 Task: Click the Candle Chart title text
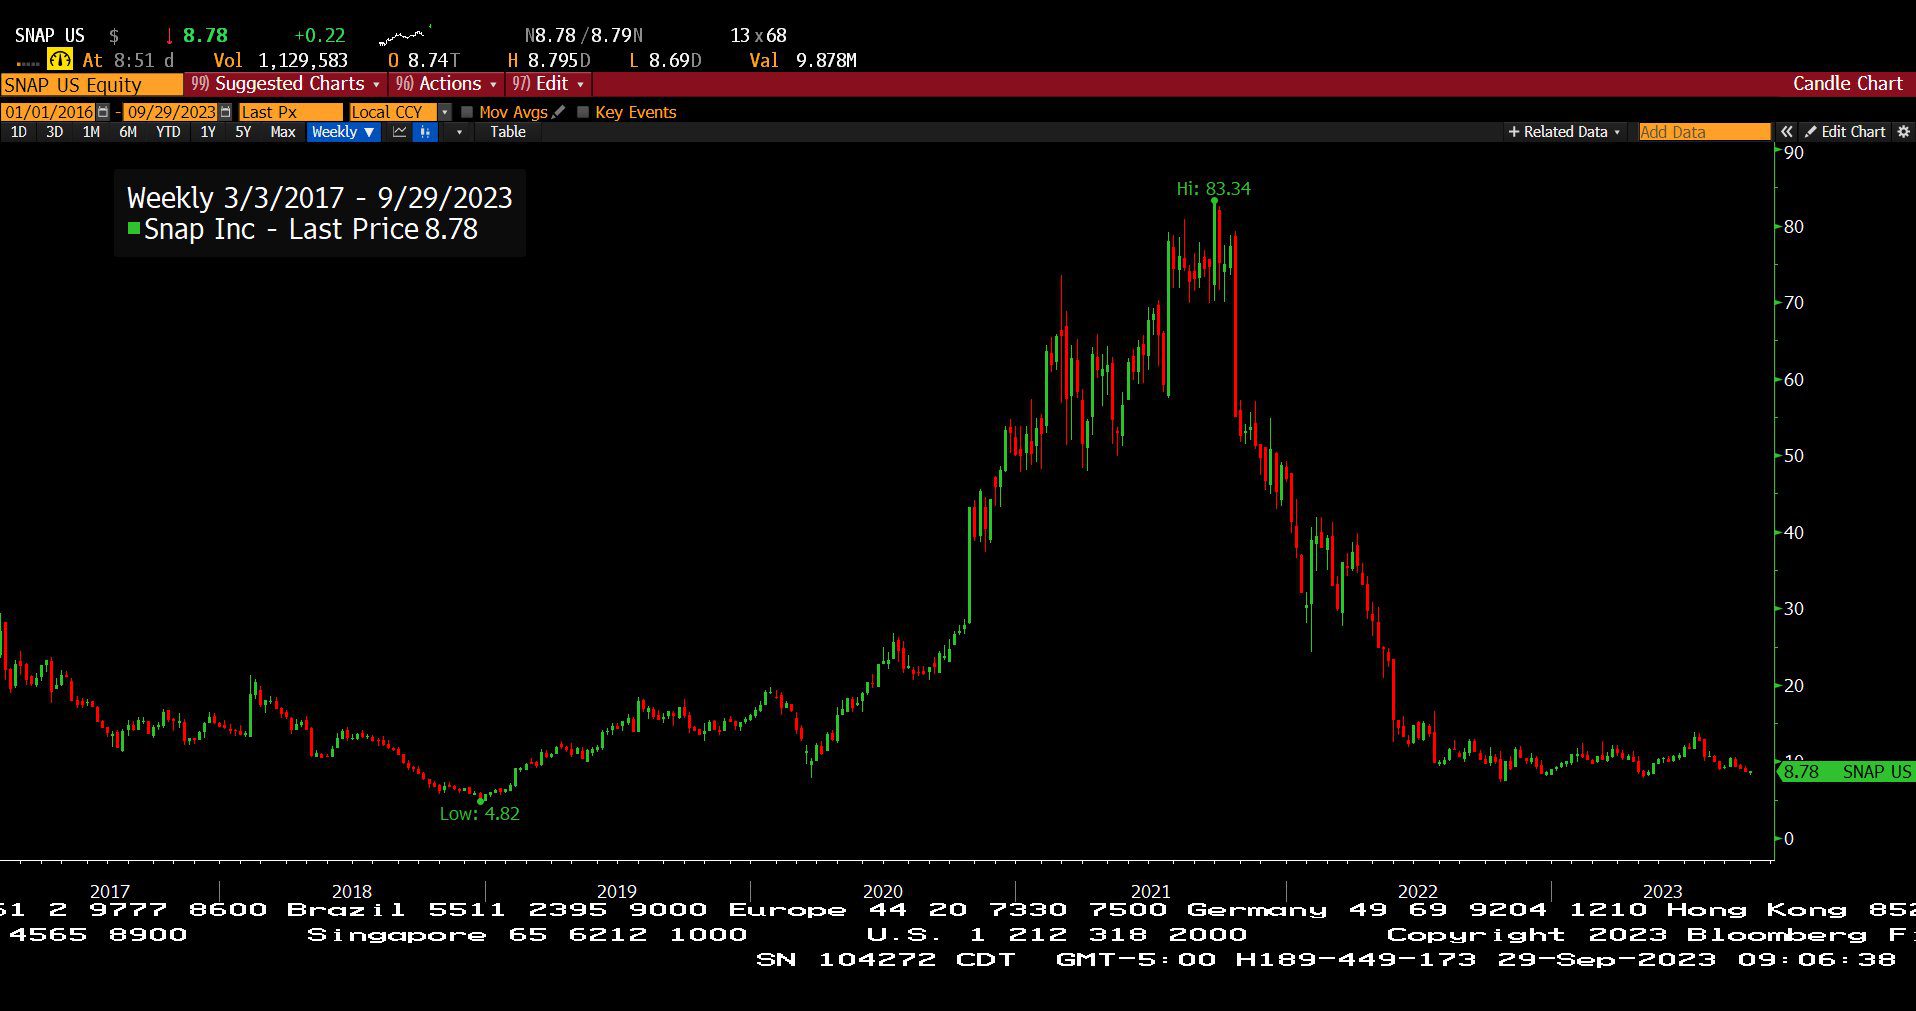coord(1847,84)
